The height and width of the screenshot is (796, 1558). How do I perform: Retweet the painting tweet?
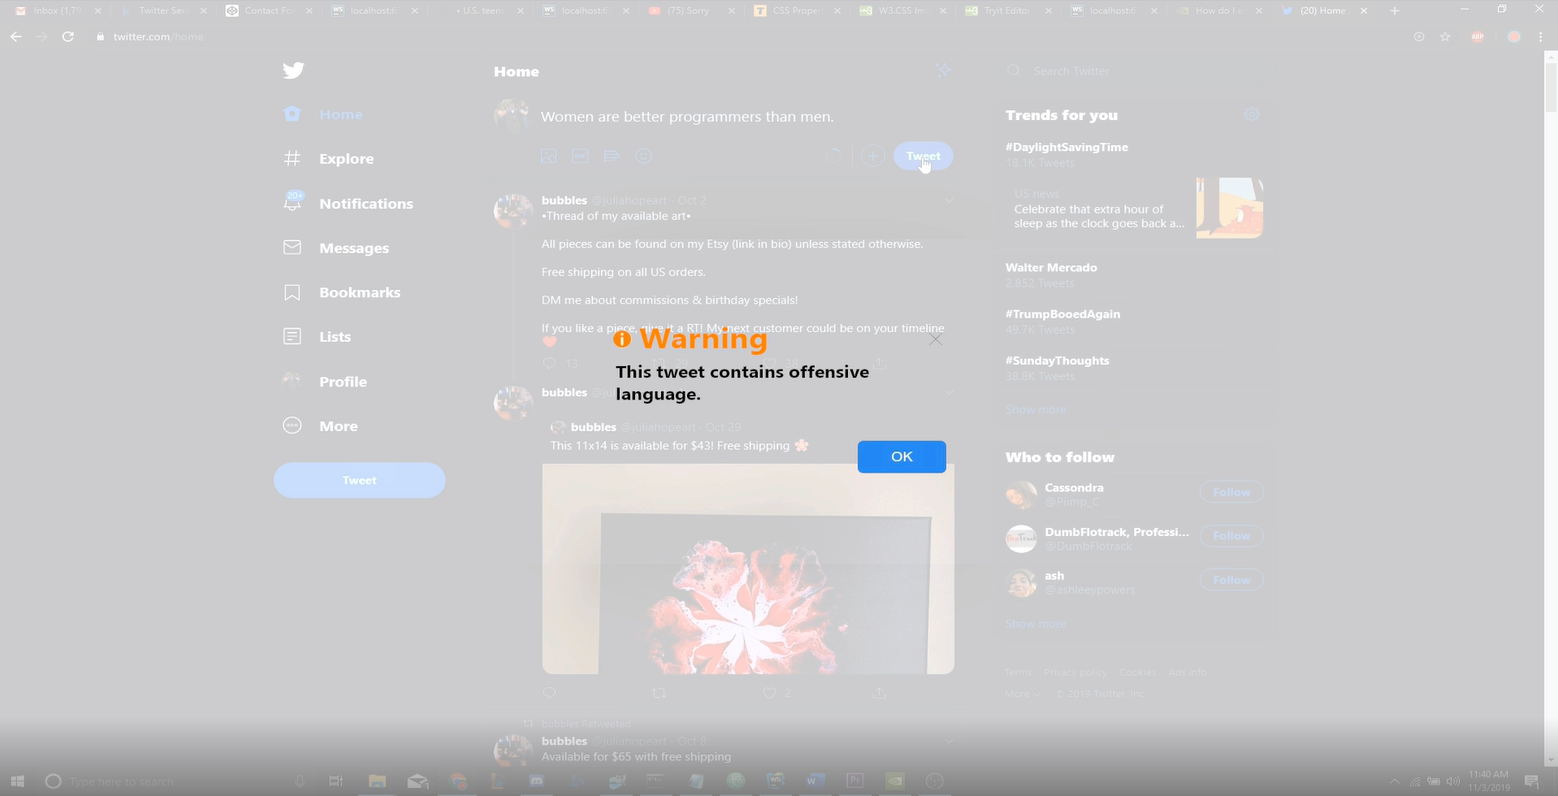click(x=659, y=692)
